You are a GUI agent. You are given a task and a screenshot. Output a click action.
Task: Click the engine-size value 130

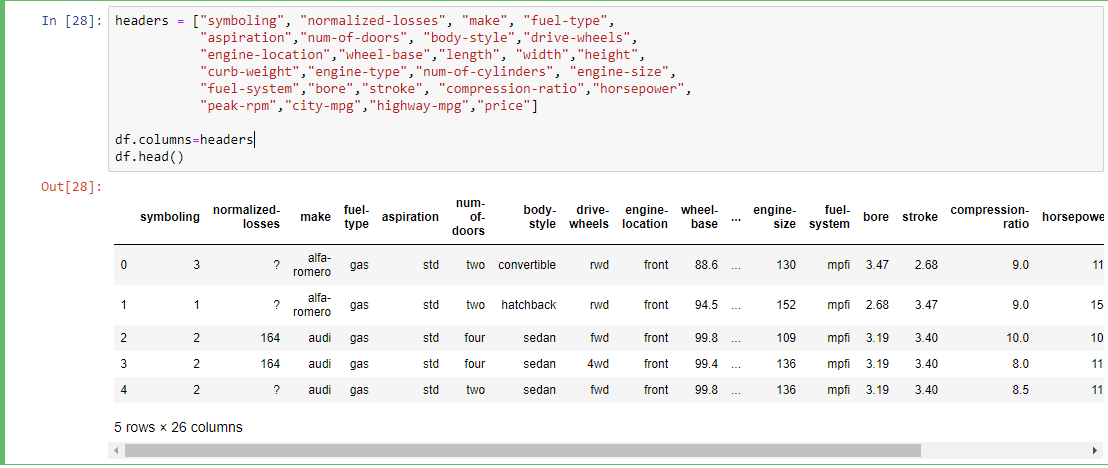tap(786, 265)
